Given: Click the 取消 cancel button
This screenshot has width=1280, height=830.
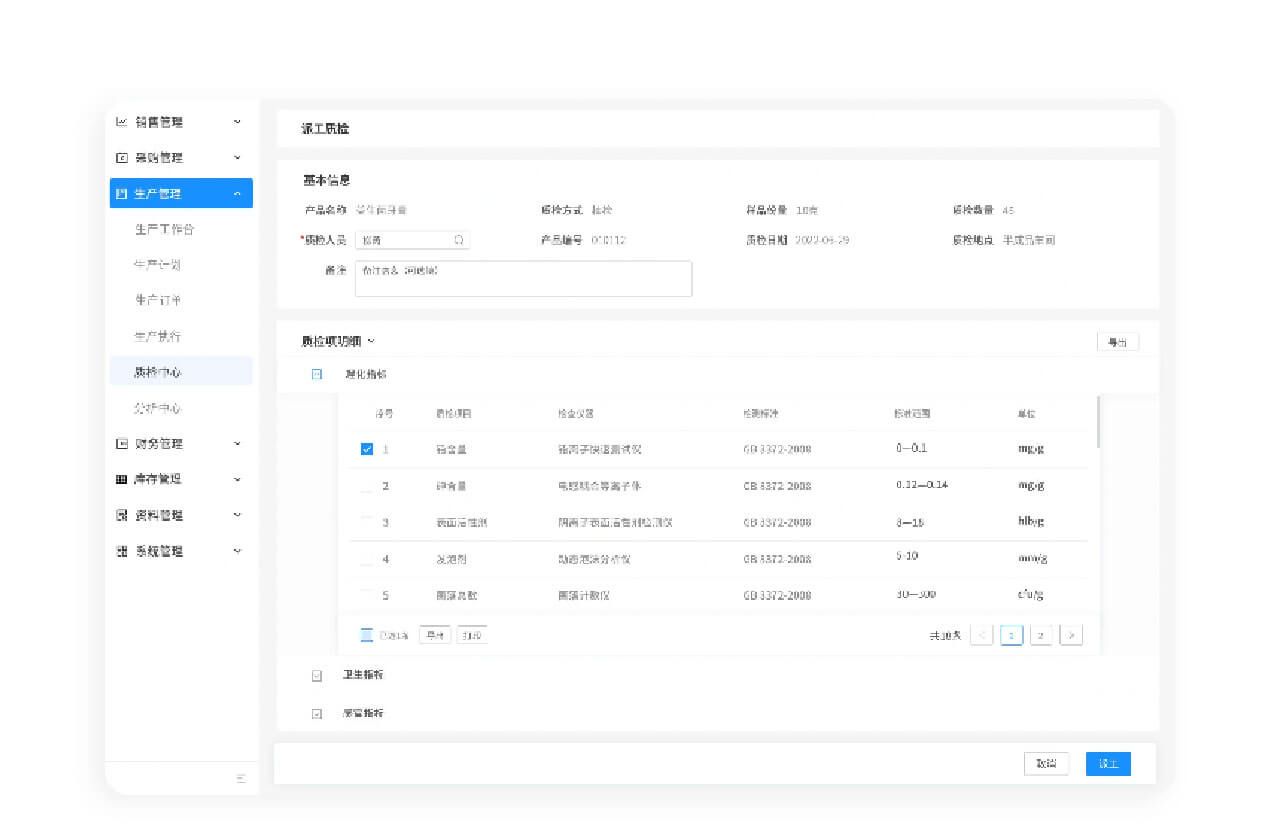Looking at the screenshot, I should click(x=1046, y=764).
